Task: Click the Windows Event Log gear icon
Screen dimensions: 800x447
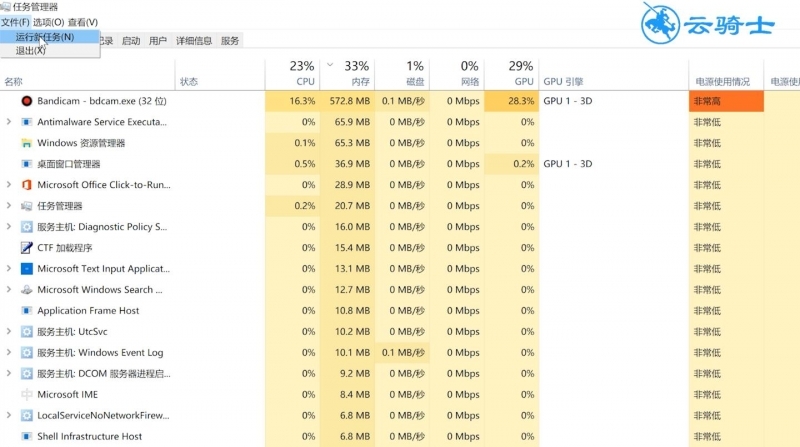Action: (x=27, y=352)
